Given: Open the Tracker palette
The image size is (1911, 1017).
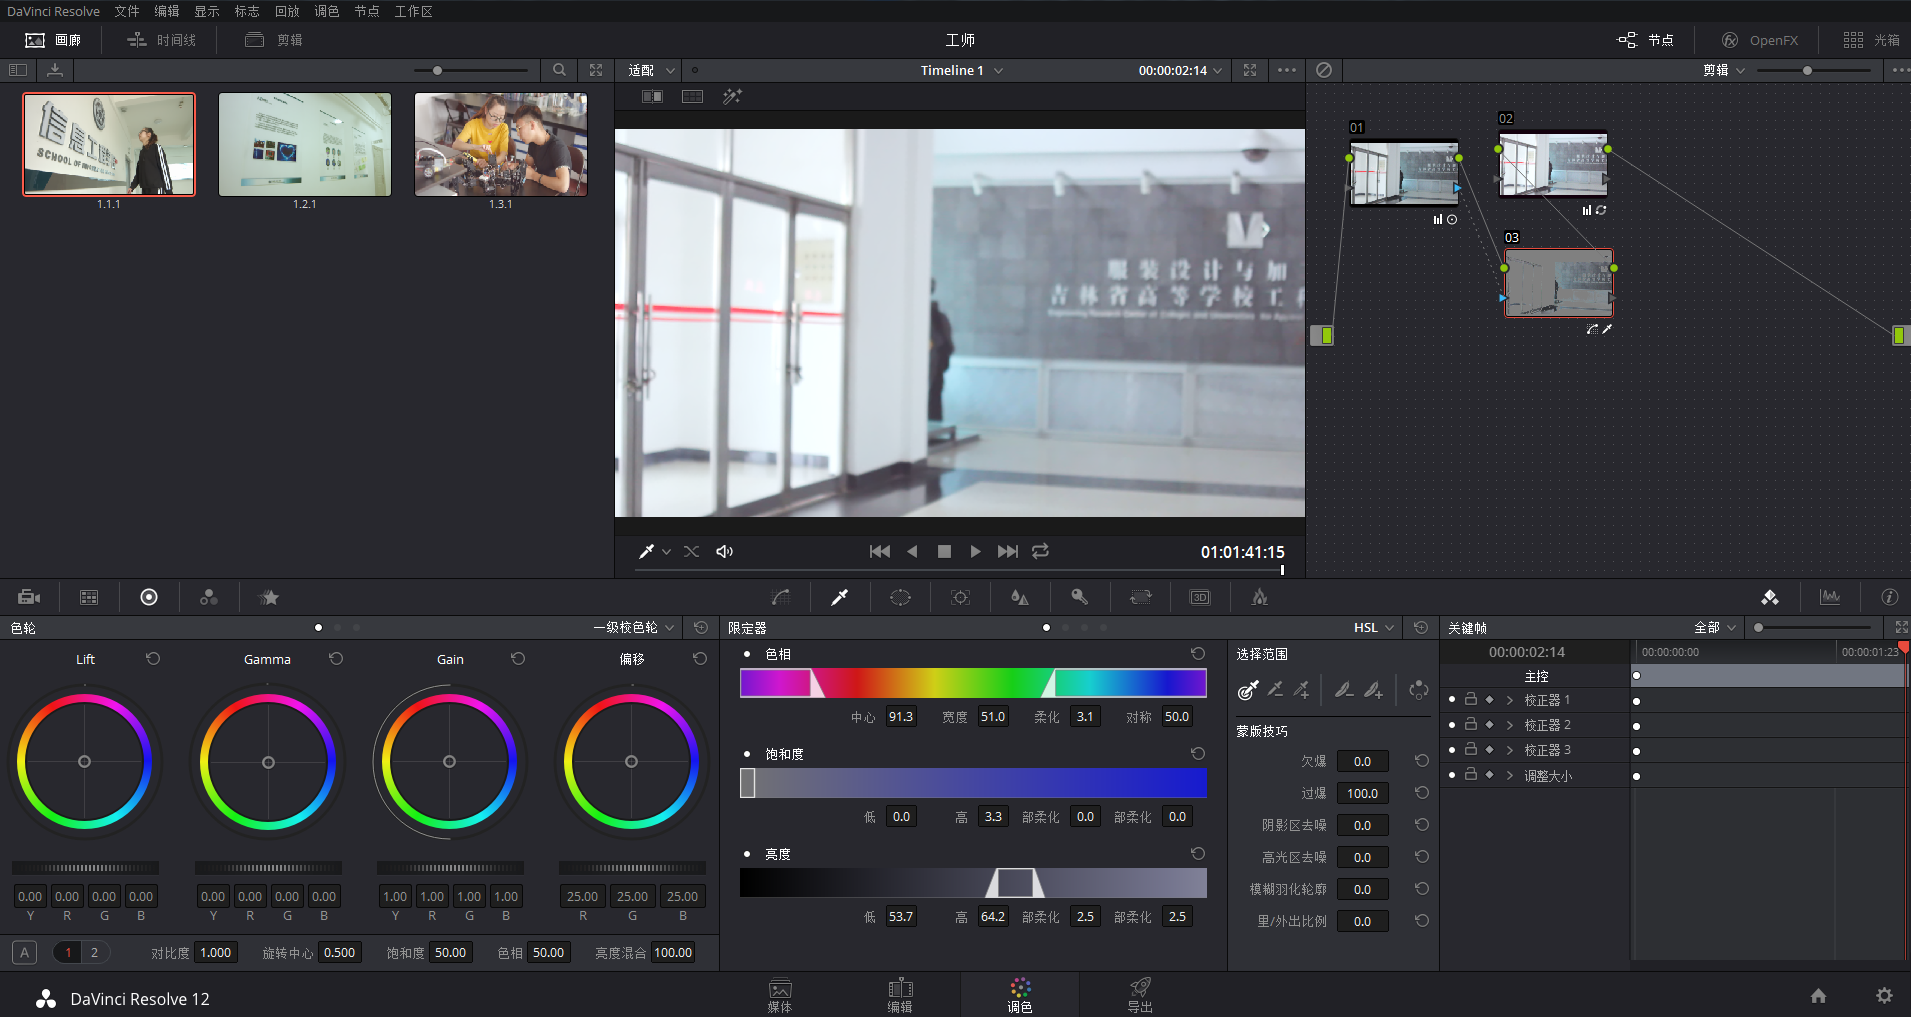Looking at the screenshot, I should 960,597.
